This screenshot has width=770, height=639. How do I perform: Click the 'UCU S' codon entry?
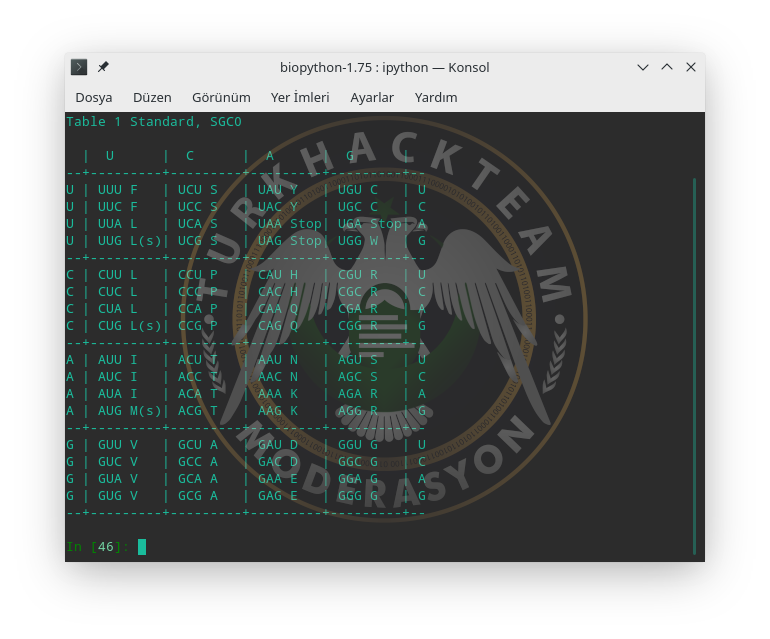click(198, 190)
